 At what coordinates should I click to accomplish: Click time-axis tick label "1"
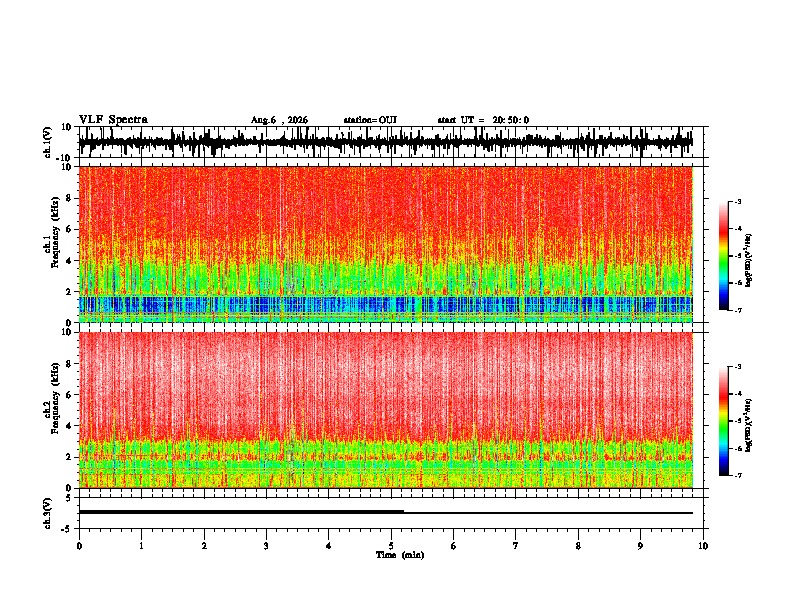(141, 546)
